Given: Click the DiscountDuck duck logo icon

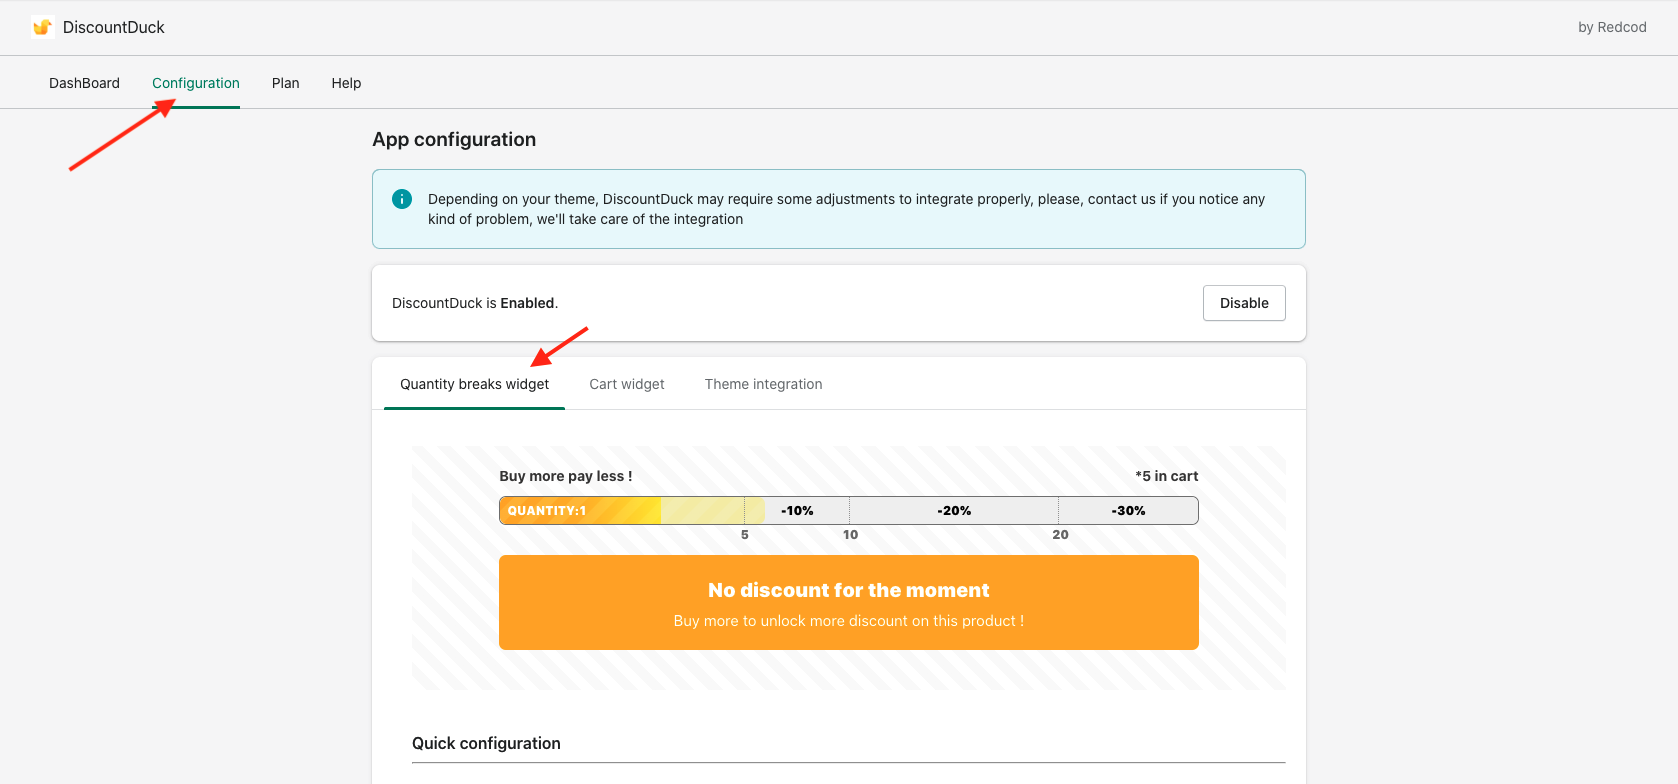Looking at the screenshot, I should click(x=42, y=27).
